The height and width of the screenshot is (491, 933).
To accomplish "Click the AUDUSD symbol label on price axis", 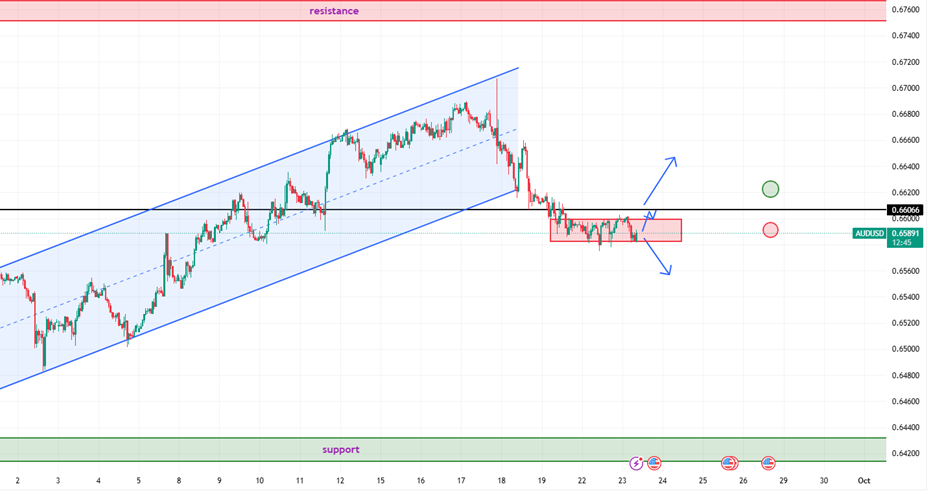I will coord(869,233).
